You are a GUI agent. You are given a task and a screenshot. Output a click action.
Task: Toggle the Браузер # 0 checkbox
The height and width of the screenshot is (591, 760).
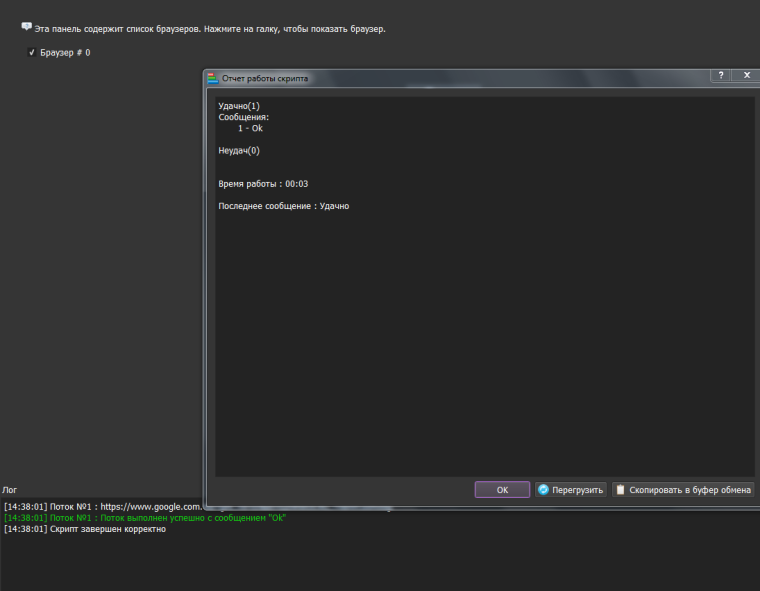(32, 52)
